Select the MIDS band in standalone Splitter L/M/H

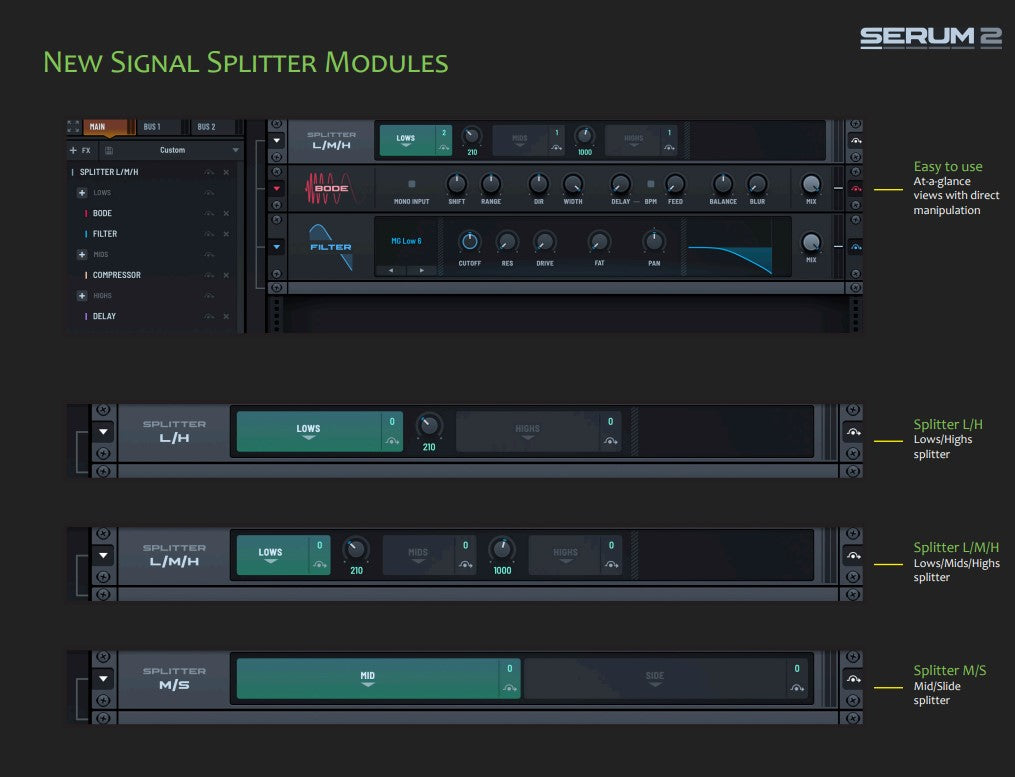(x=418, y=555)
